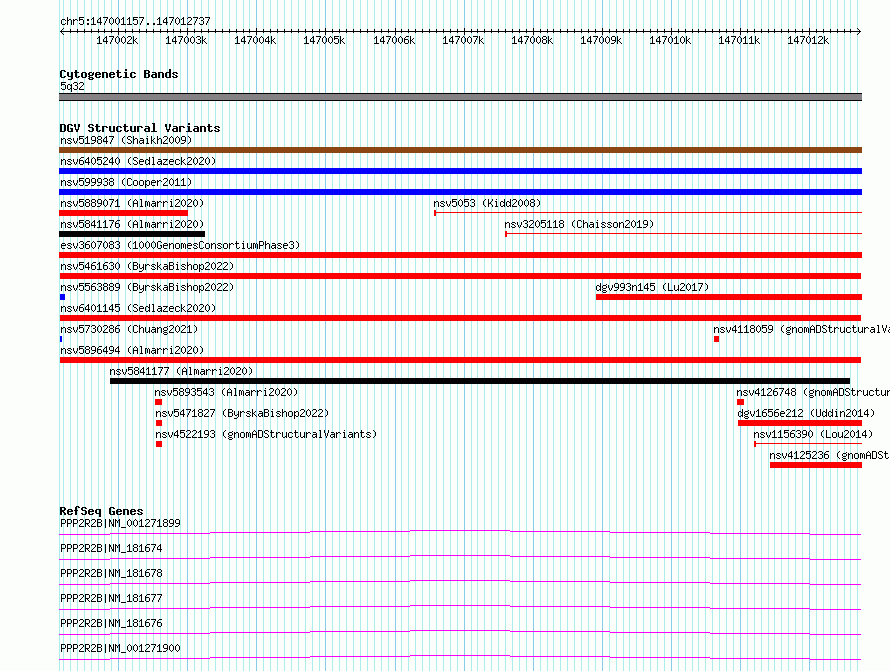Screen dimensions: 890x671
Task: Click the 147009k ruler tick label
Action: pos(601,40)
